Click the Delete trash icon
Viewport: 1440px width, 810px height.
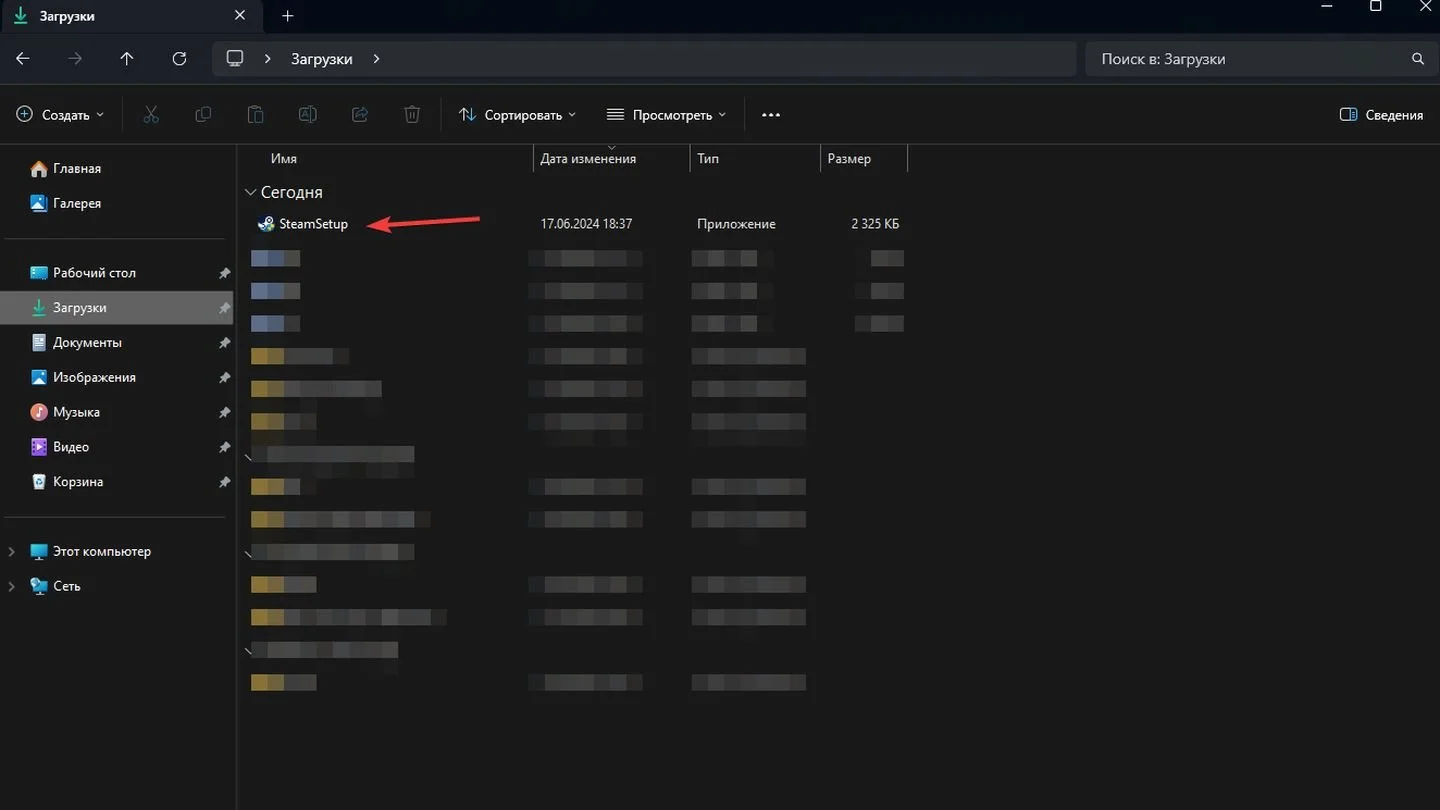(x=412, y=115)
